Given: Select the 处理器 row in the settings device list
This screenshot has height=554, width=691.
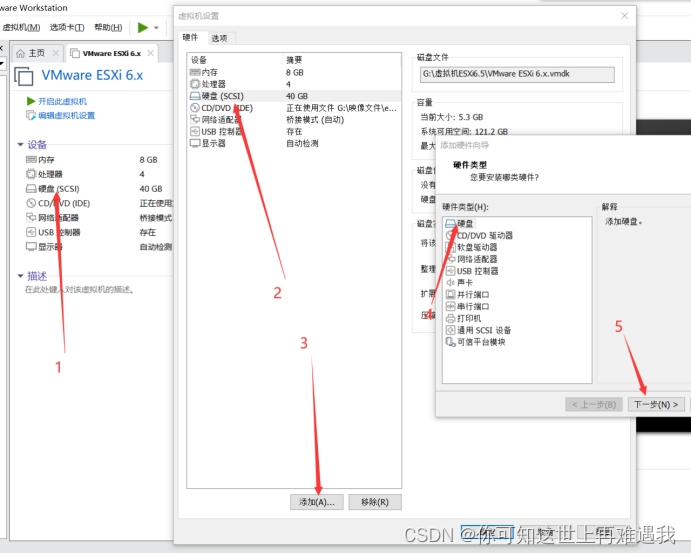Looking at the screenshot, I should point(294,84).
